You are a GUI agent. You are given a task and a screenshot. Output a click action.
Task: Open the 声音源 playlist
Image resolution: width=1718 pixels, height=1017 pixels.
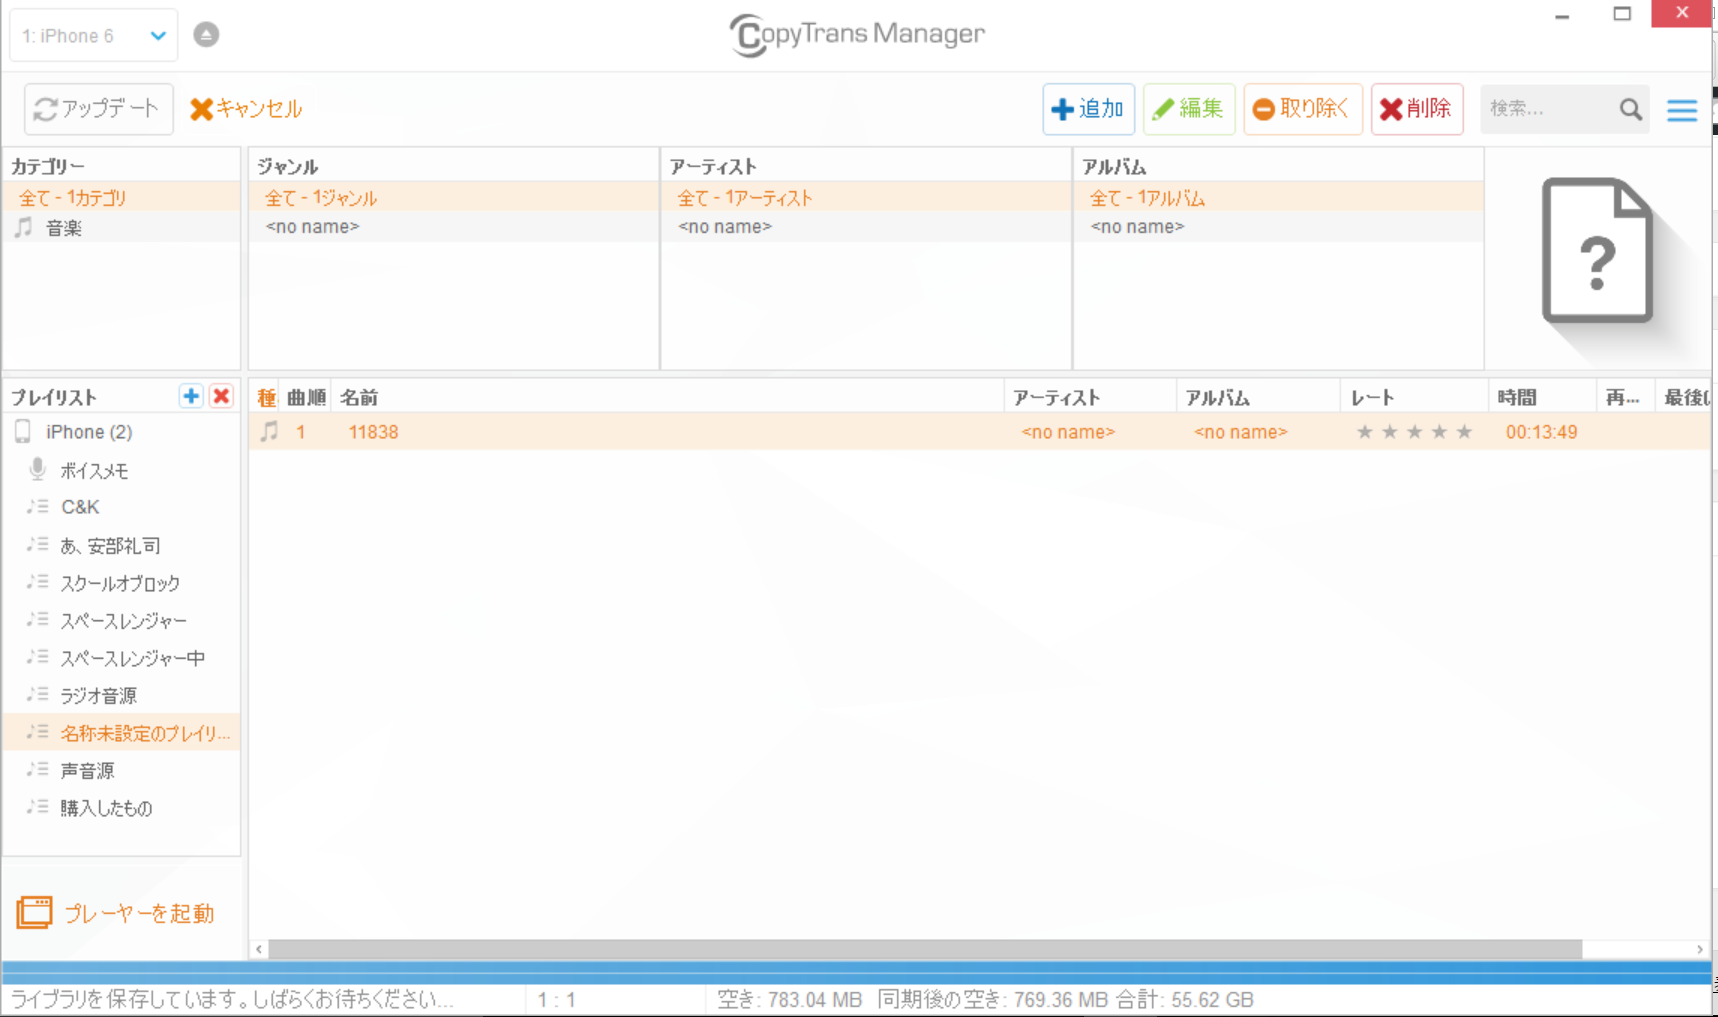(x=121, y=770)
